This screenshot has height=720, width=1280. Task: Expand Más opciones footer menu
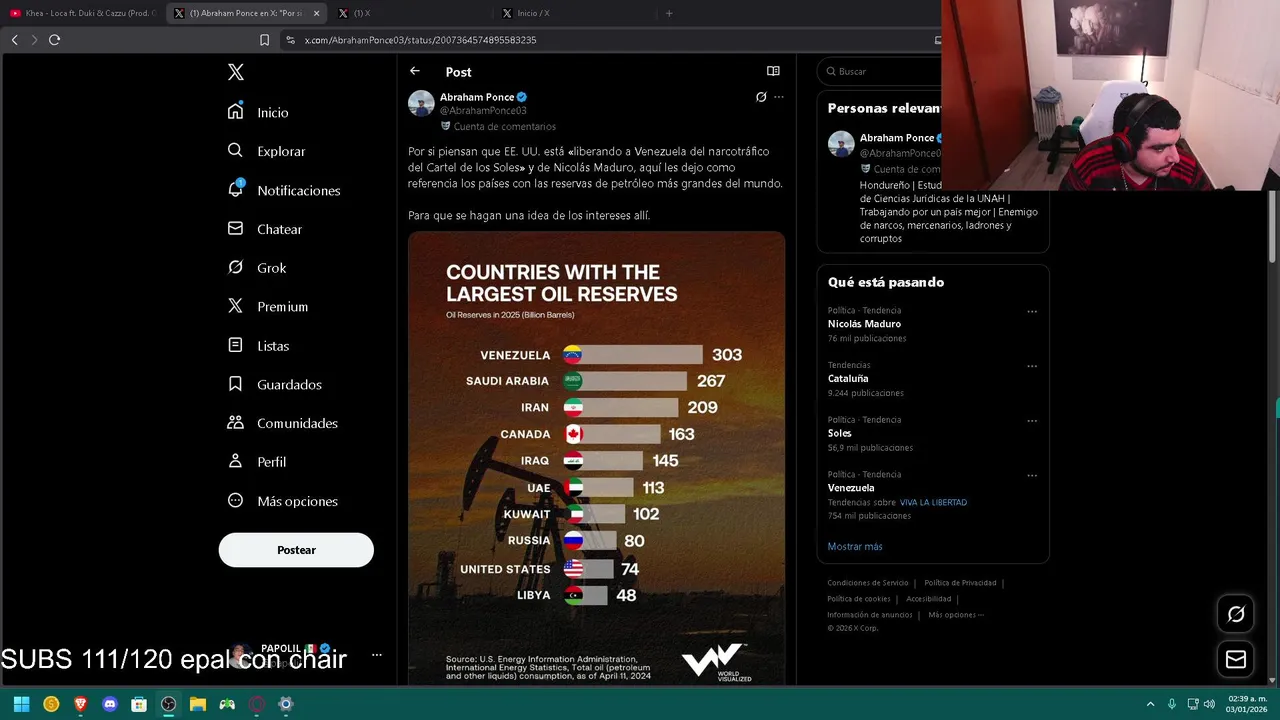coord(956,615)
